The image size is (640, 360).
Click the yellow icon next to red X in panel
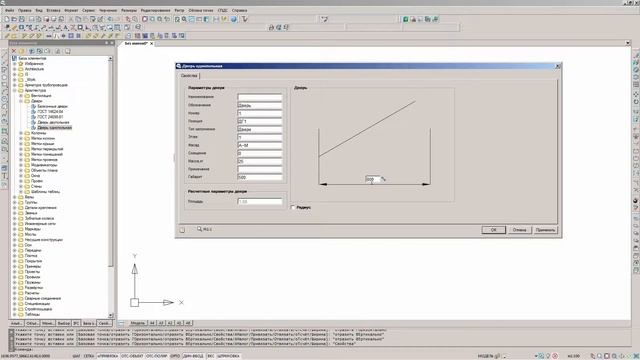[x=22, y=51]
